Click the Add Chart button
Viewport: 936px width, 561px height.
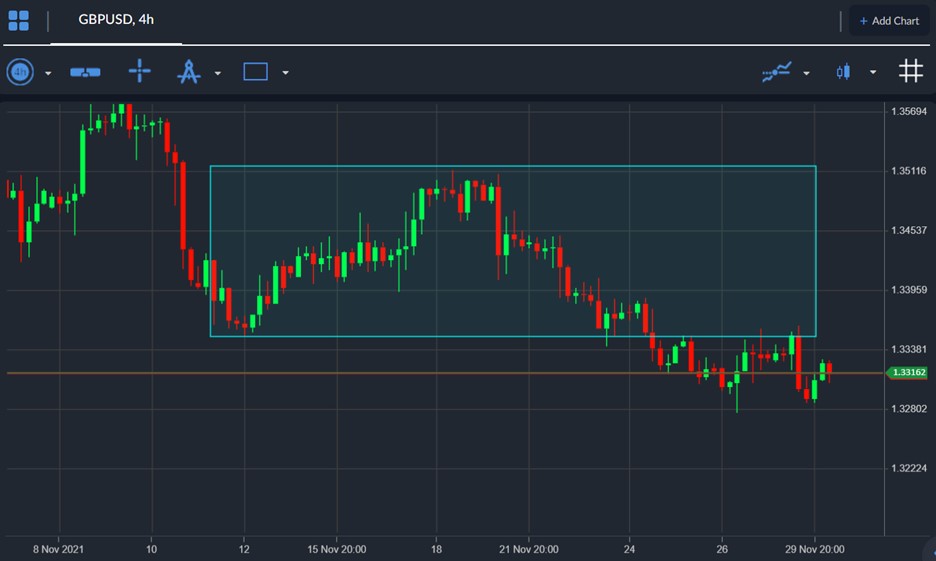pyautogui.click(x=889, y=21)
